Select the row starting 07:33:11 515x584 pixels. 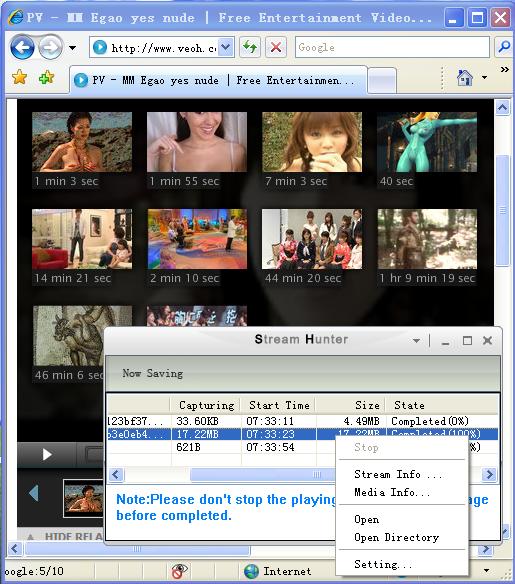303,421
